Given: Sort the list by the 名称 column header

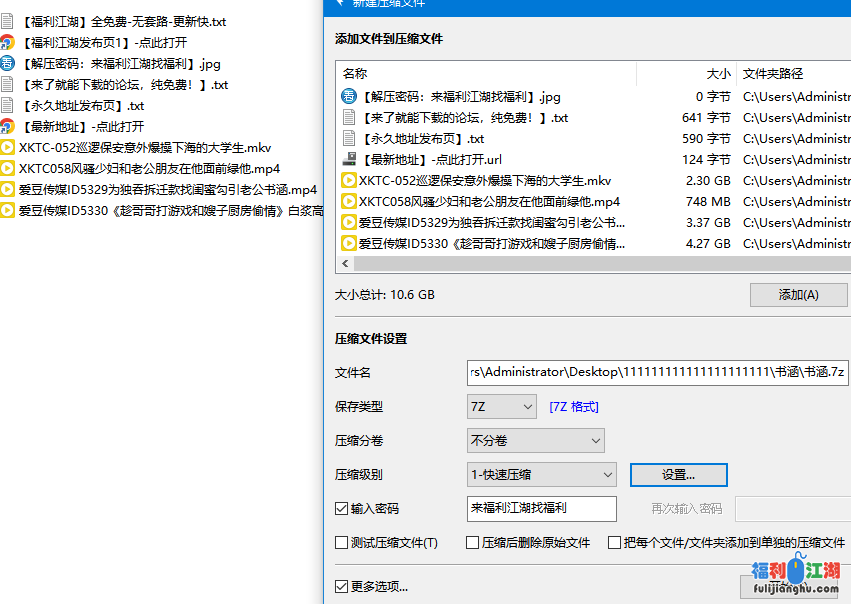Looking at the screenshot, I should (x=355, y=74).
